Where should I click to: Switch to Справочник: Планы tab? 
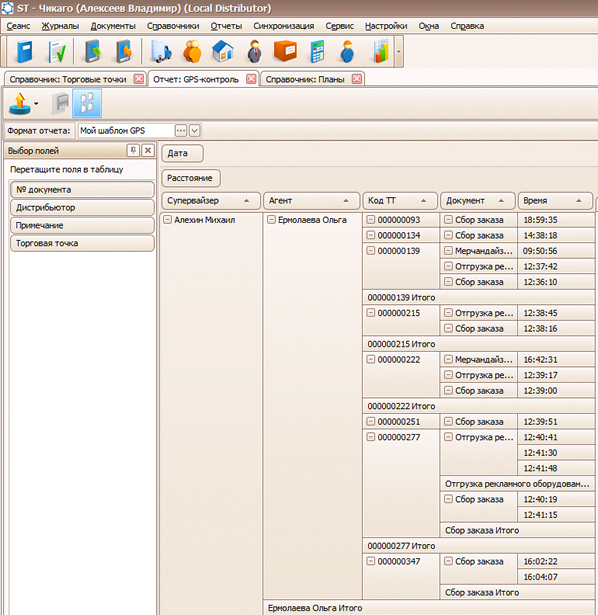click(x=305, y=79)
